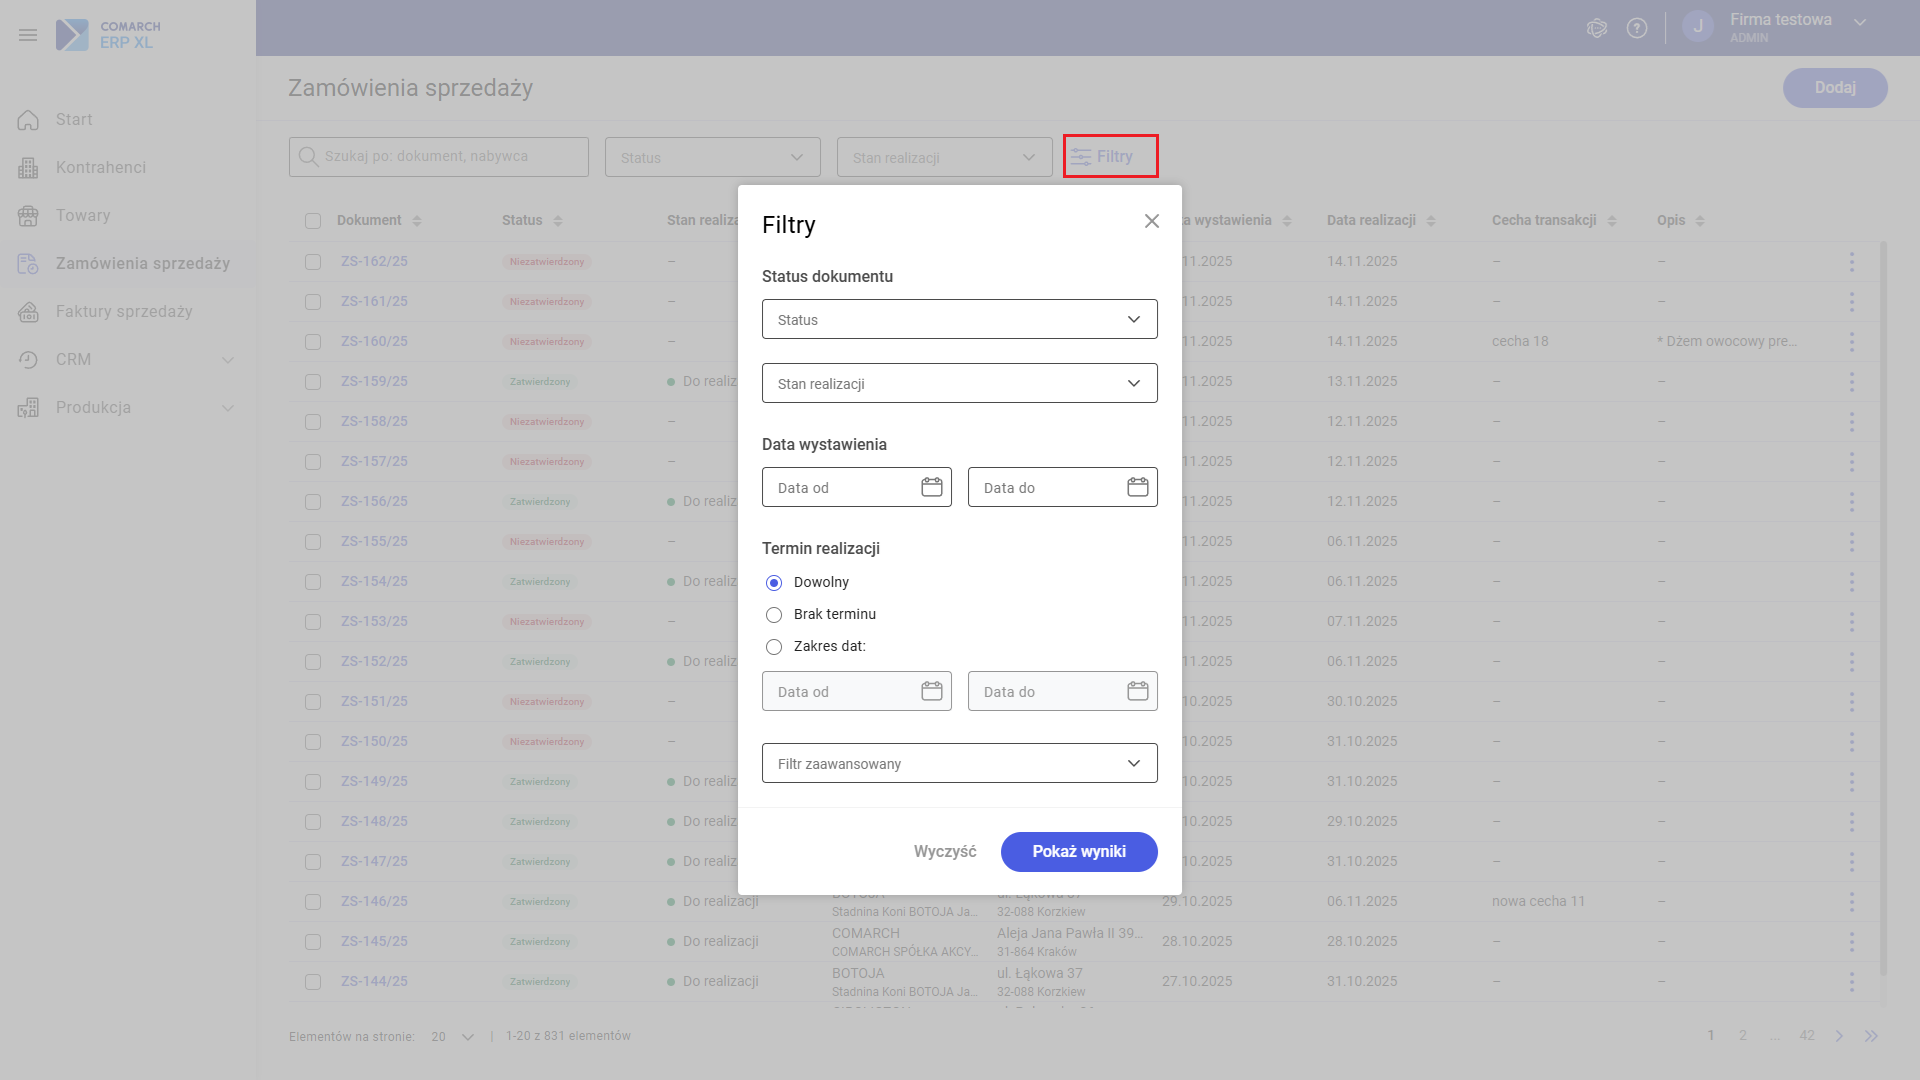The height and width of the screenshot is (1080, 1920).
Task: Expand Stan realizacji dropdown in dialog
Action: click(x=959, y=384)
